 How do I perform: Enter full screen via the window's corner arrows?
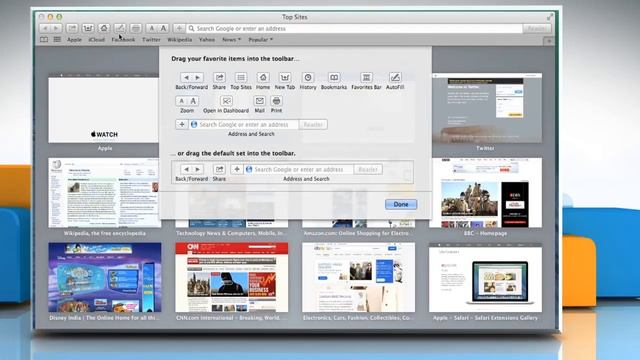point(550,17)
